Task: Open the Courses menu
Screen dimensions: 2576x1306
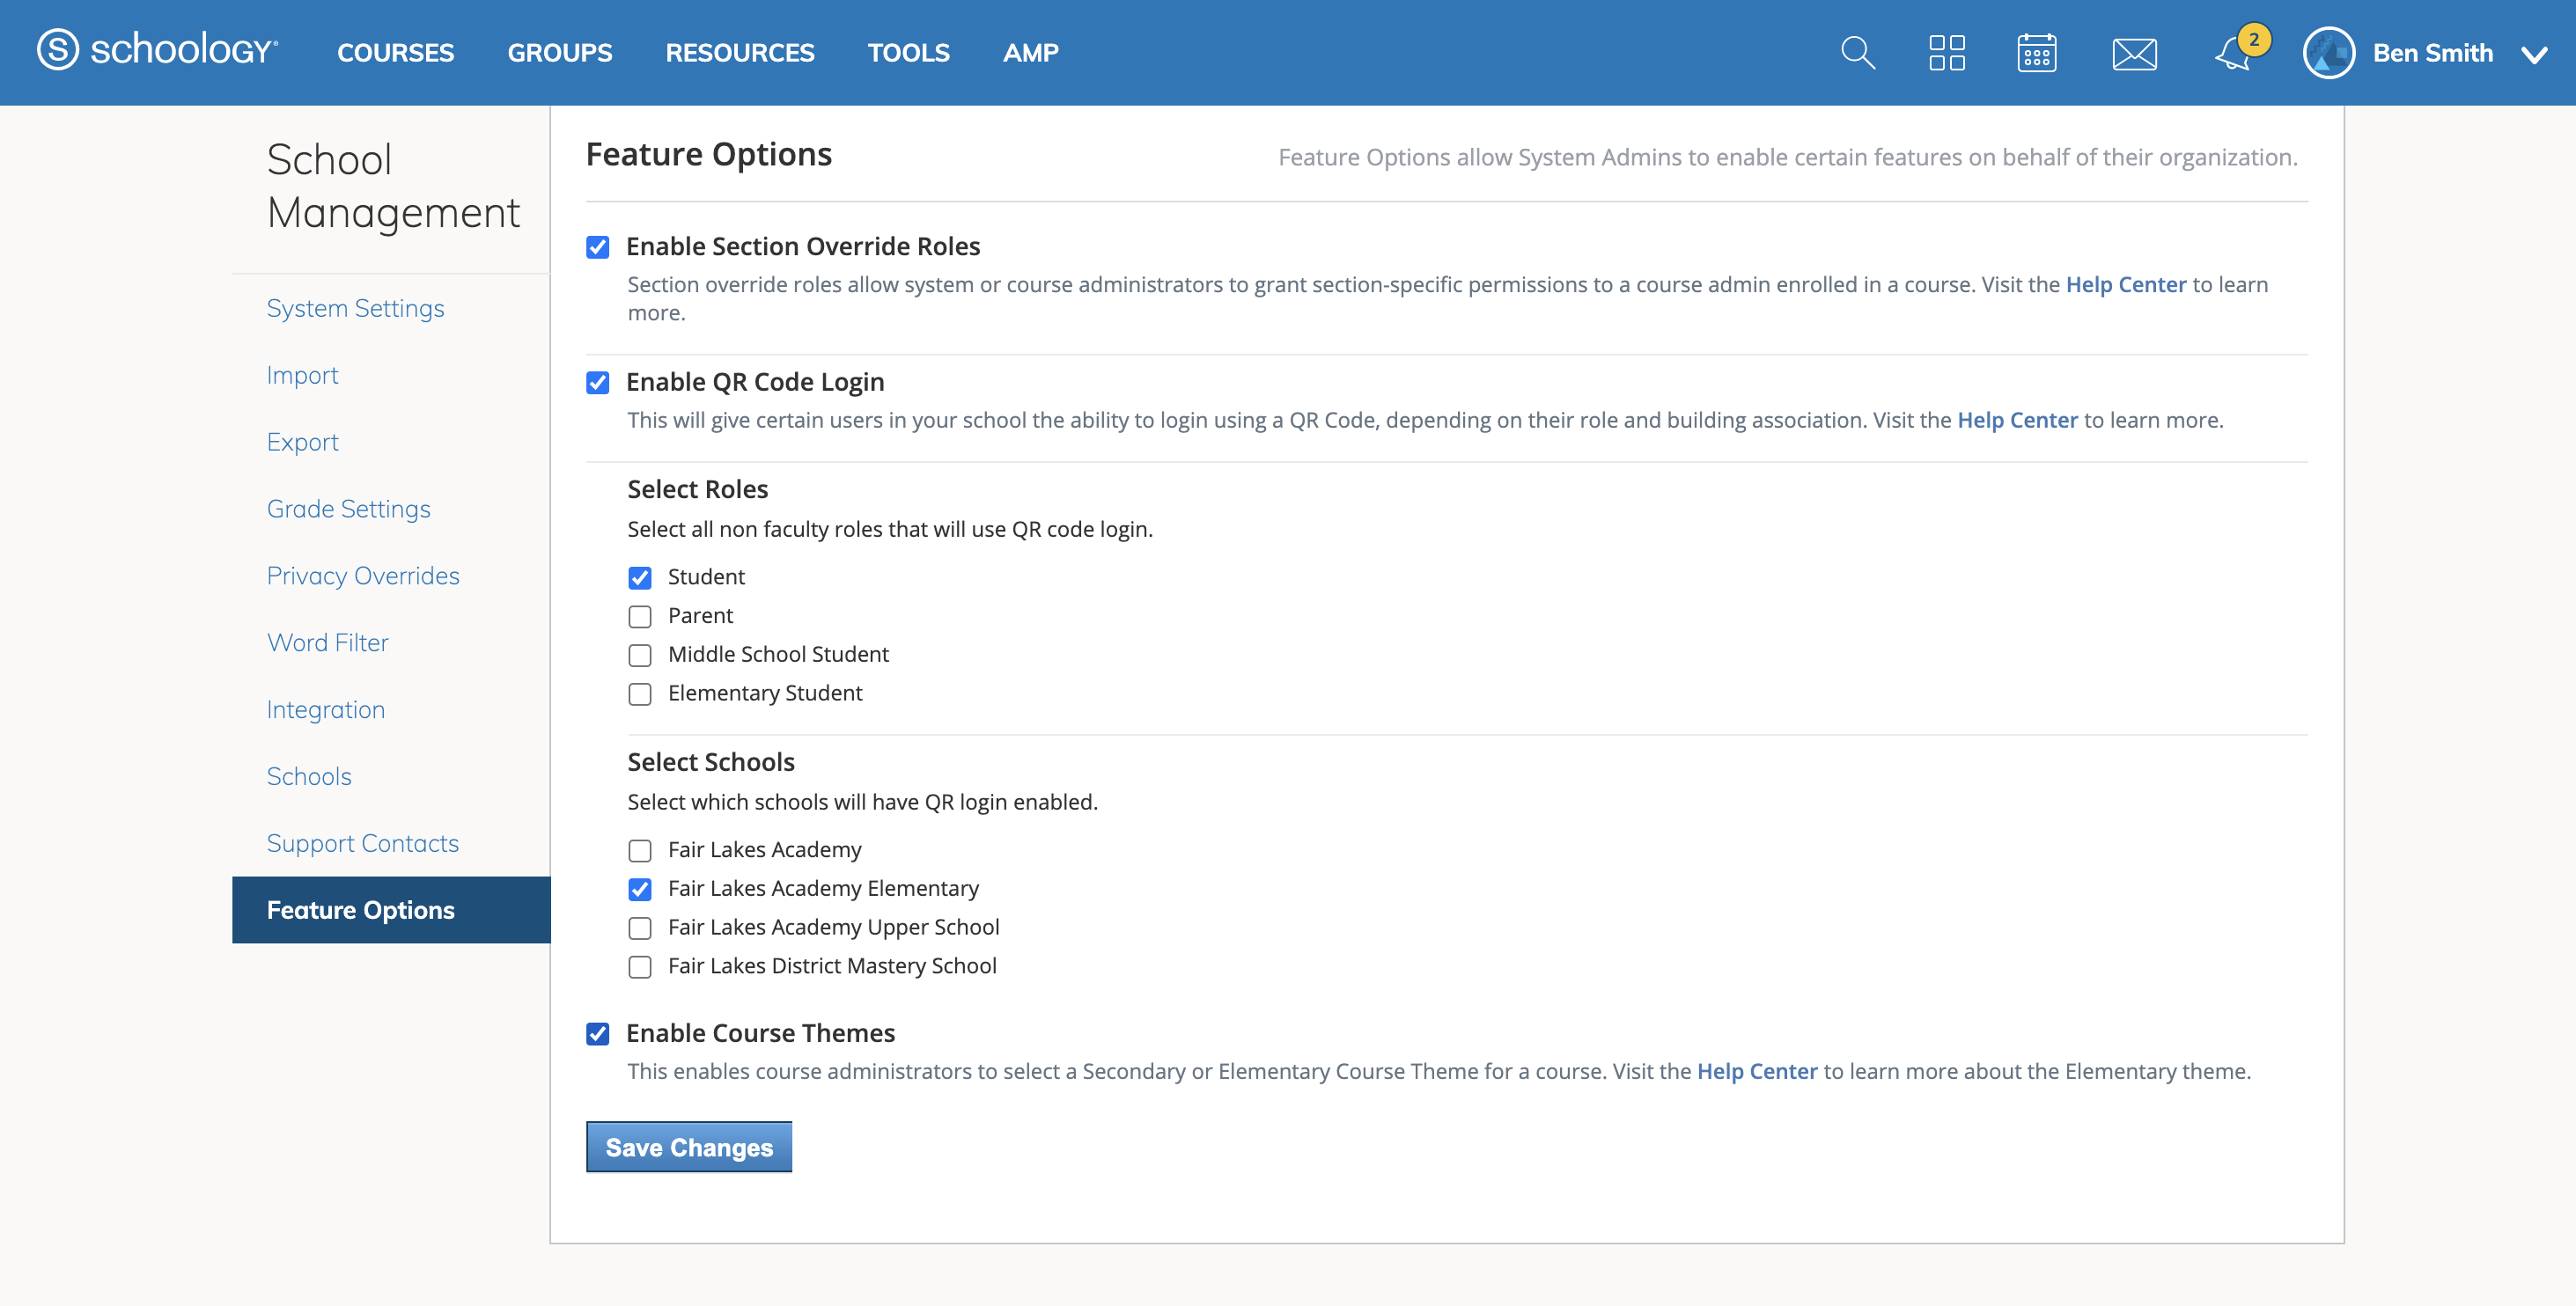Action: point(395,53)
